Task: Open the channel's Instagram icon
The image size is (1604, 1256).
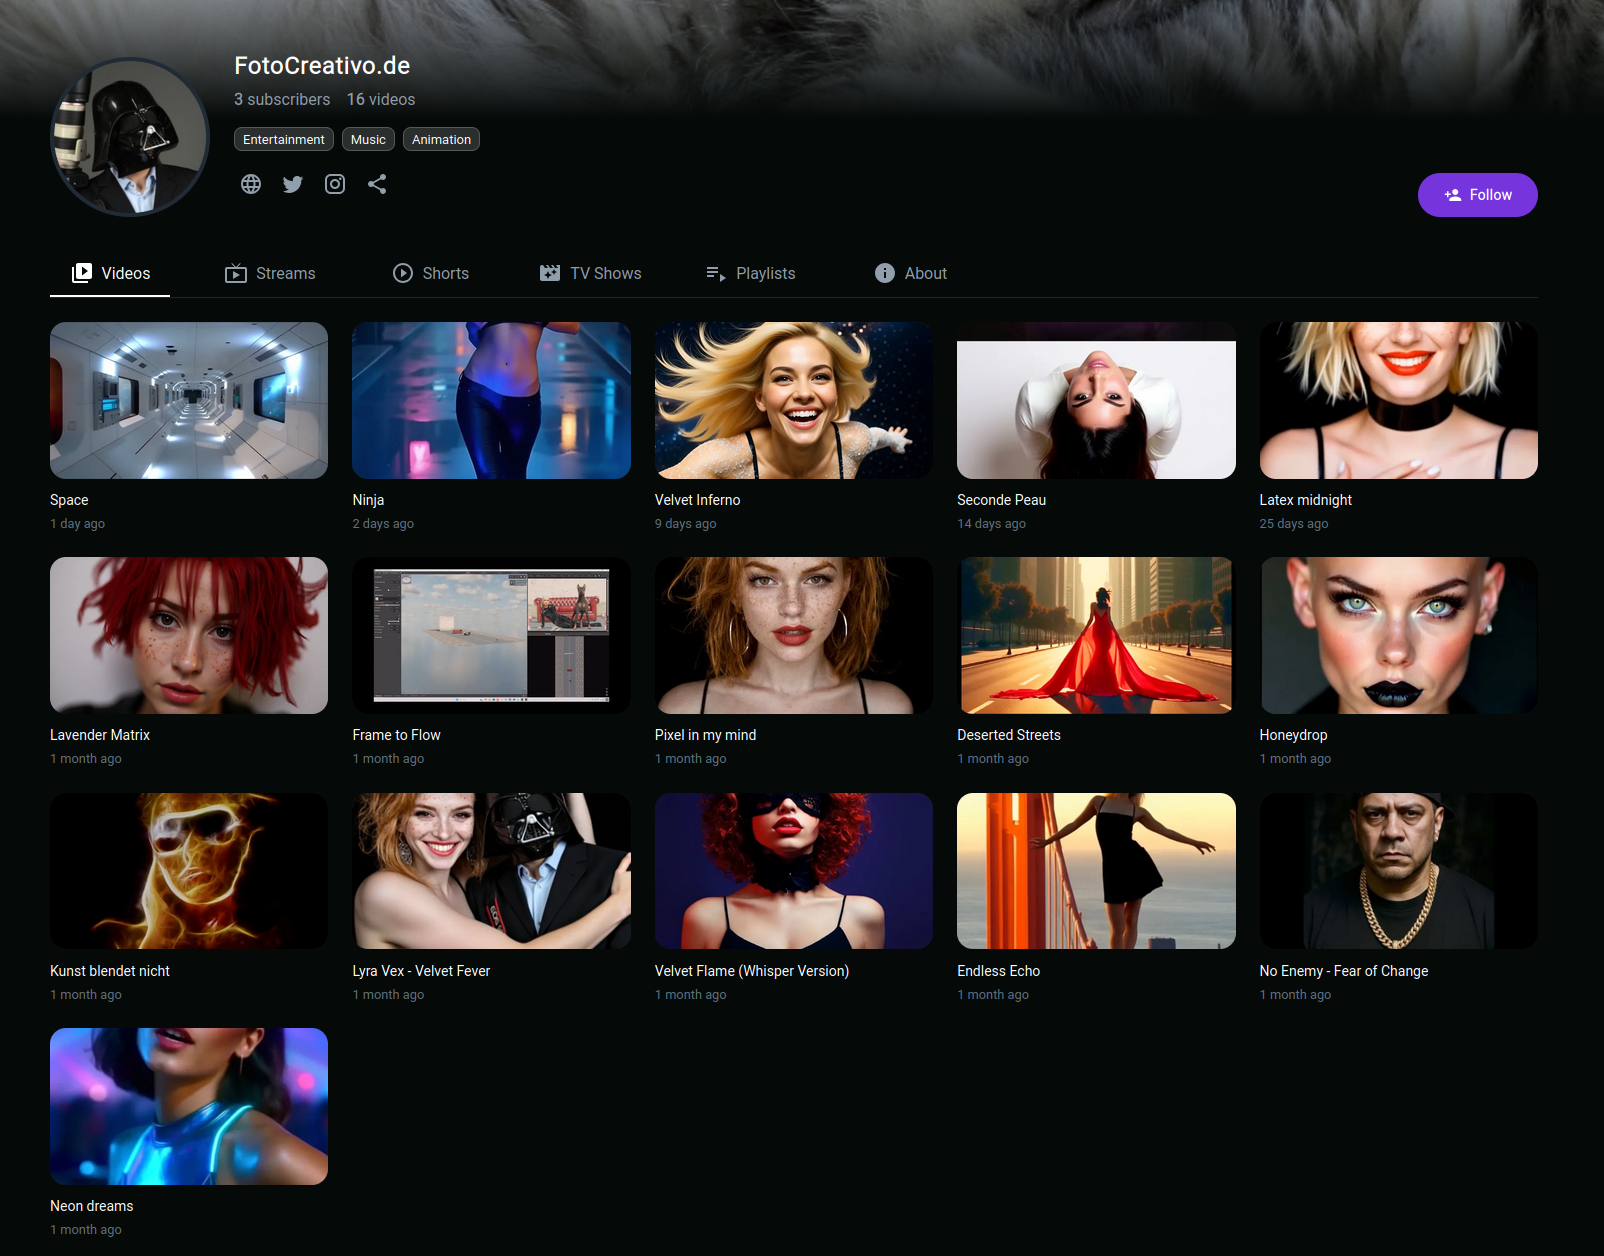Action: 335,184
